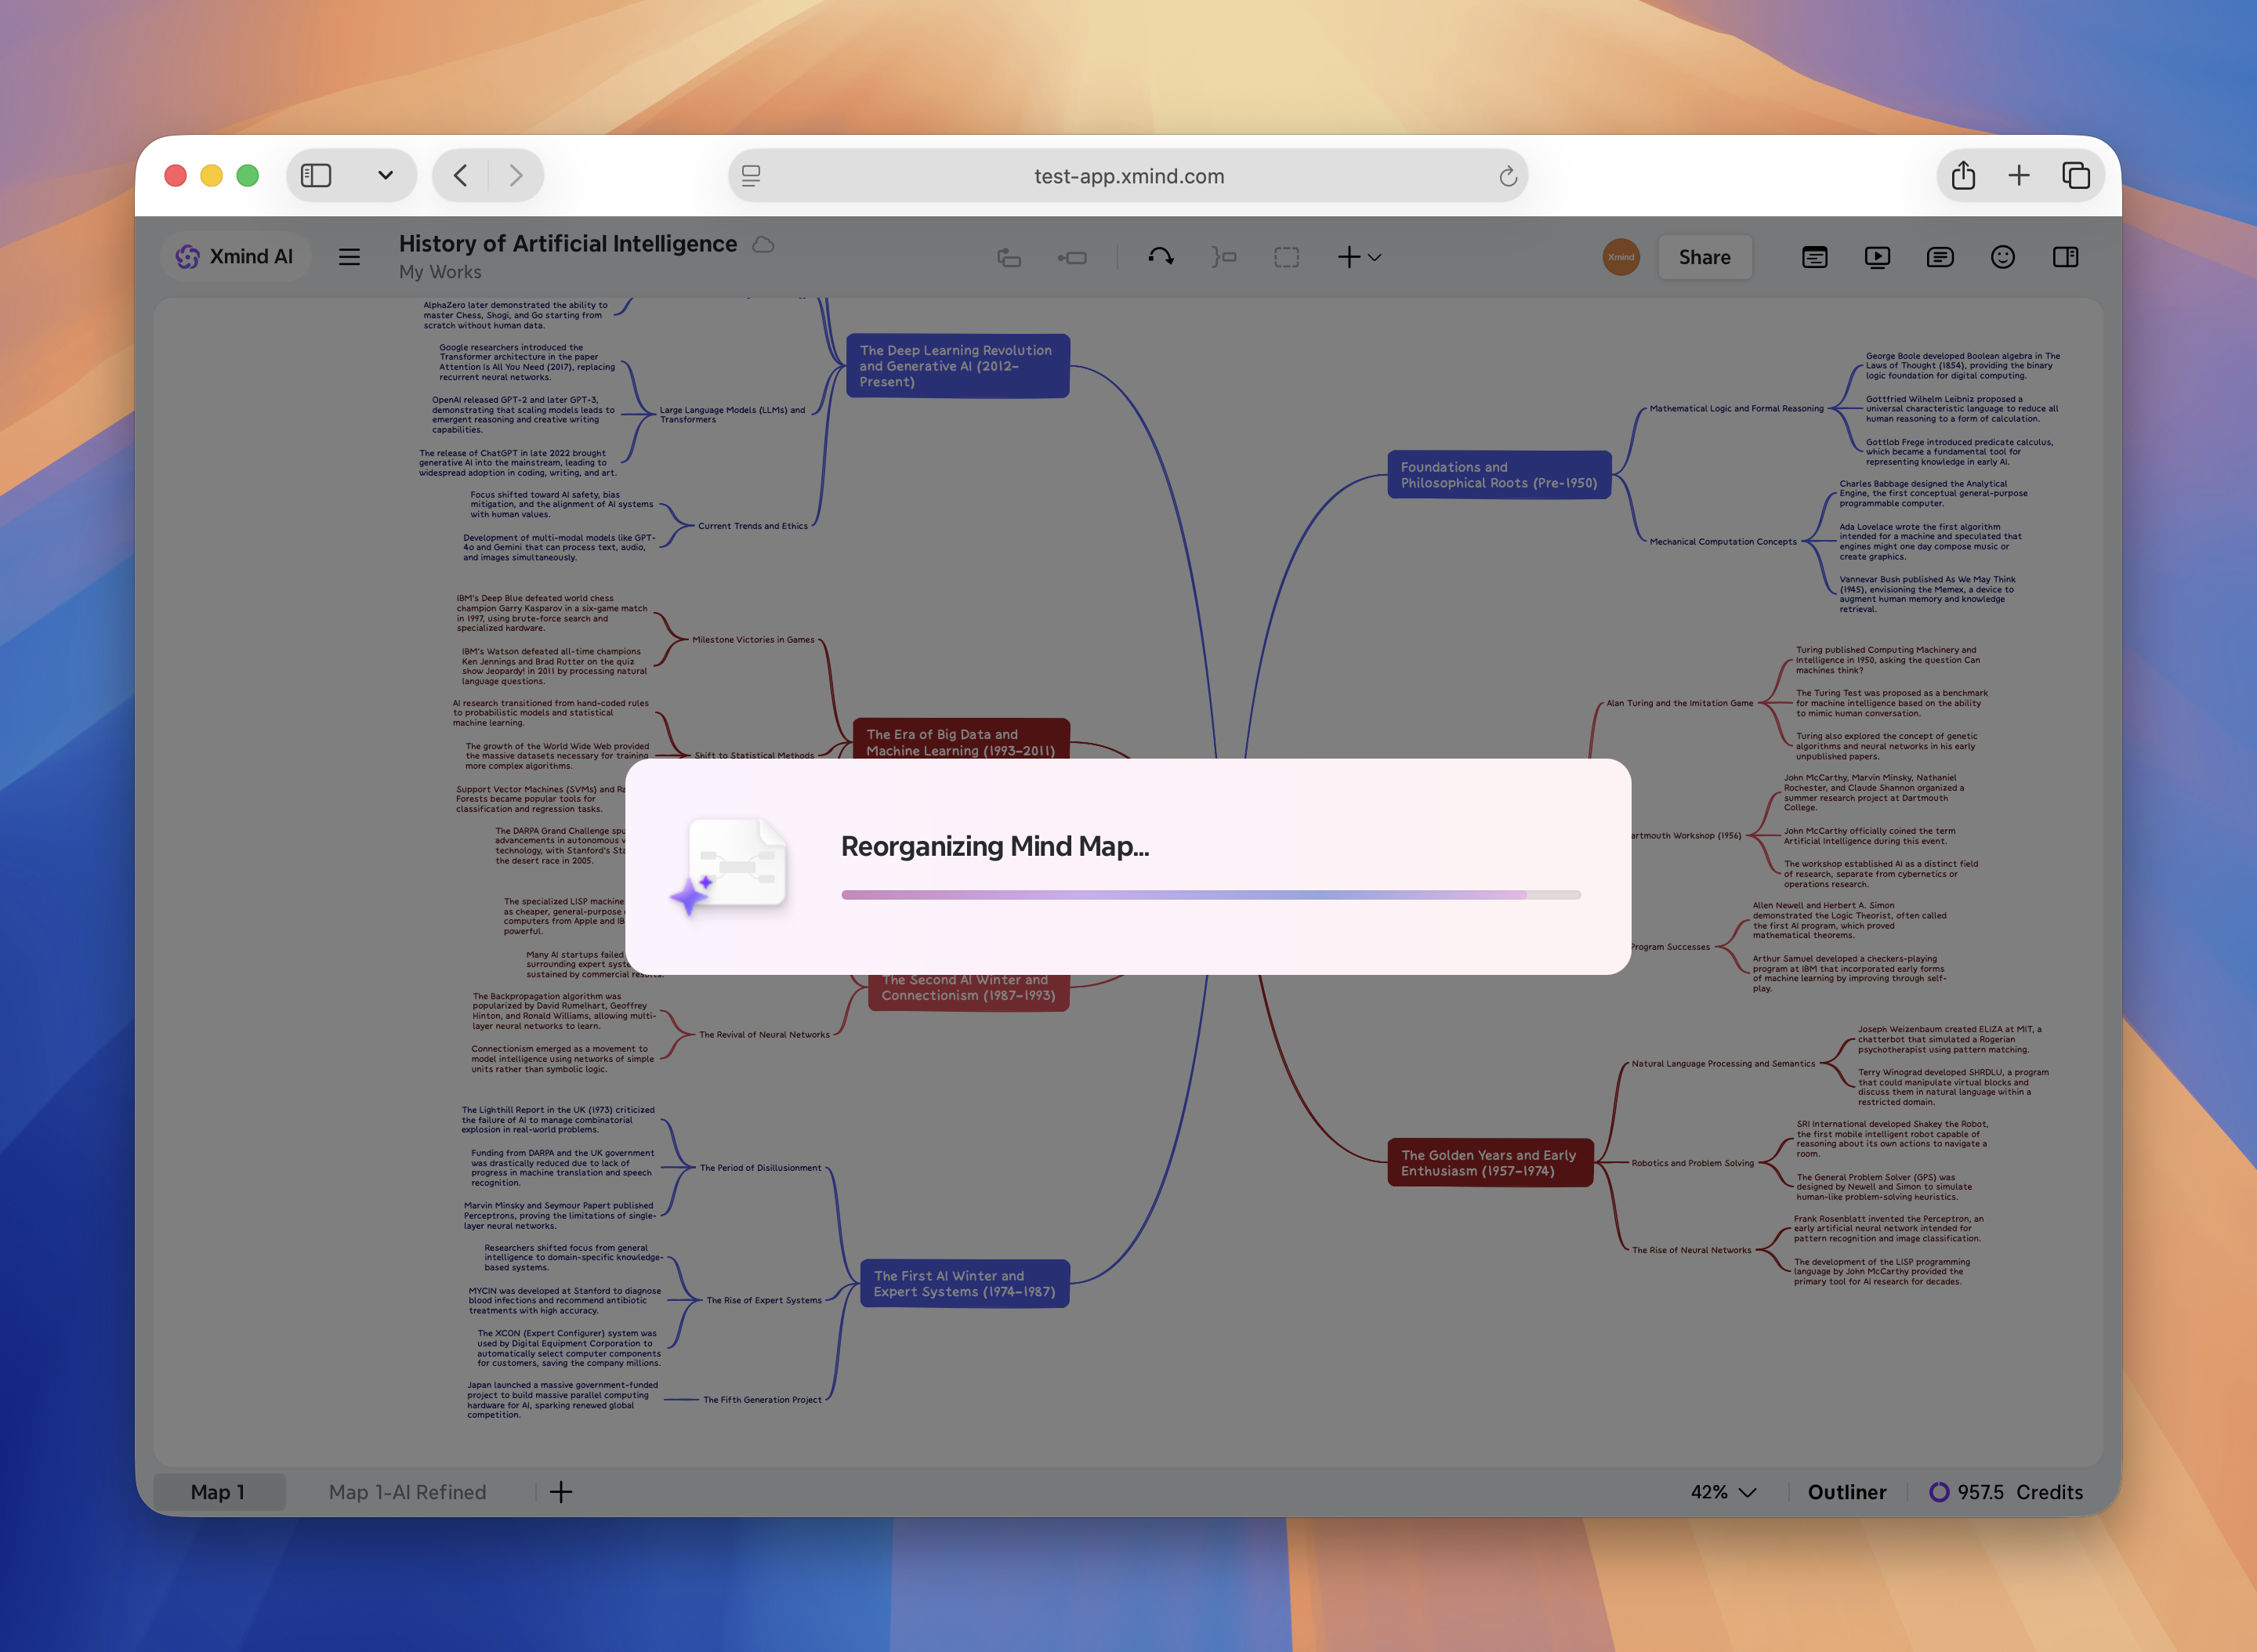Click Current Trends and Ethics subtopic
The height and width of the screenshot is (1652, 2257).
[x=753, y=526]
